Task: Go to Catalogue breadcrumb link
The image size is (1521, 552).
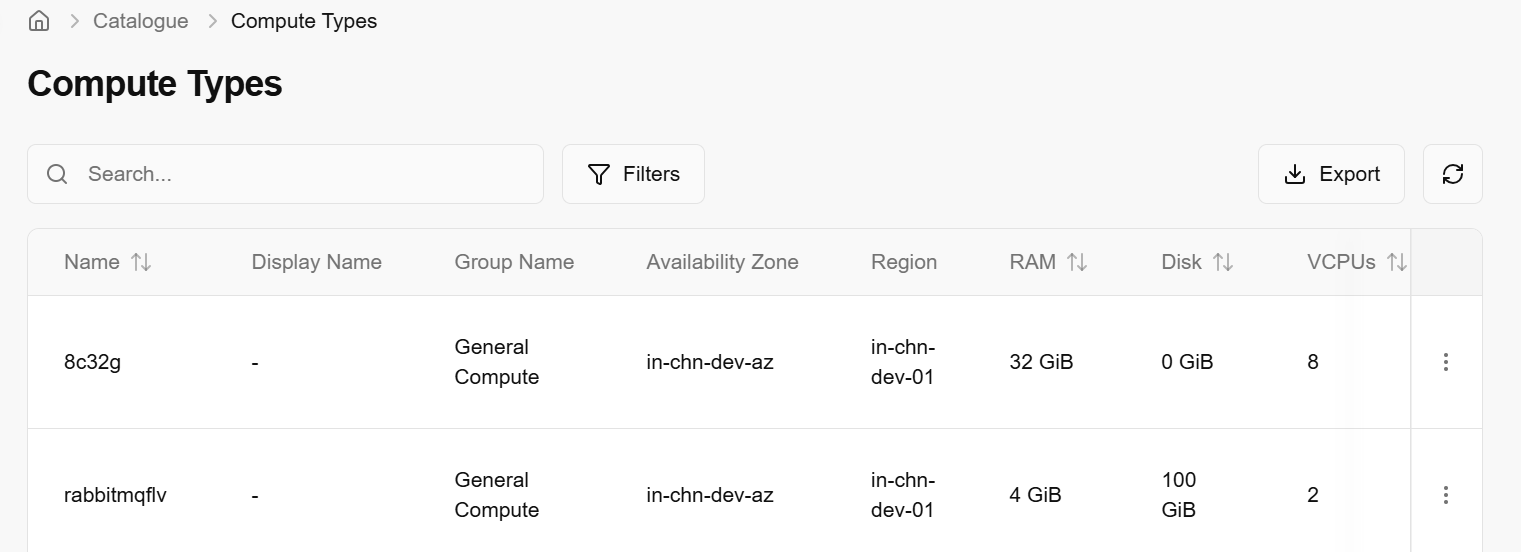Action: 141,21
